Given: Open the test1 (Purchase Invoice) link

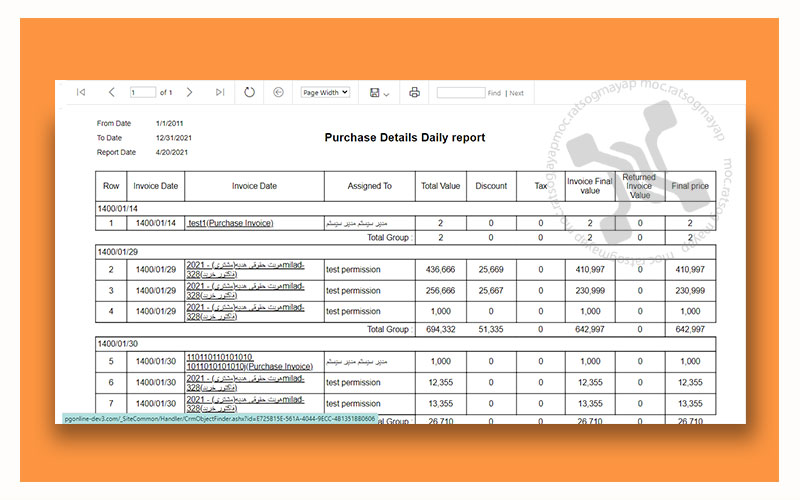Looking at the screenshot, I should (x=230, y=223).
